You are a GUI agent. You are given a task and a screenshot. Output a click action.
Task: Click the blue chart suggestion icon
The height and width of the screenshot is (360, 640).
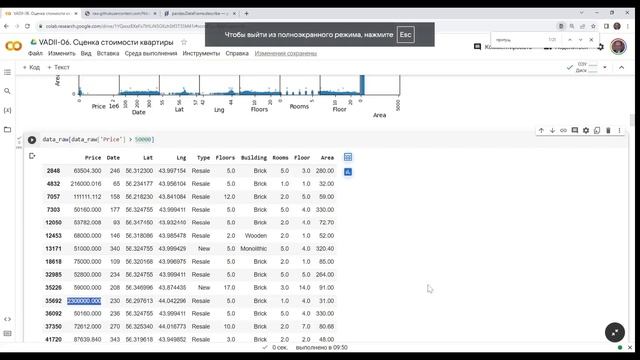point(348,172)
